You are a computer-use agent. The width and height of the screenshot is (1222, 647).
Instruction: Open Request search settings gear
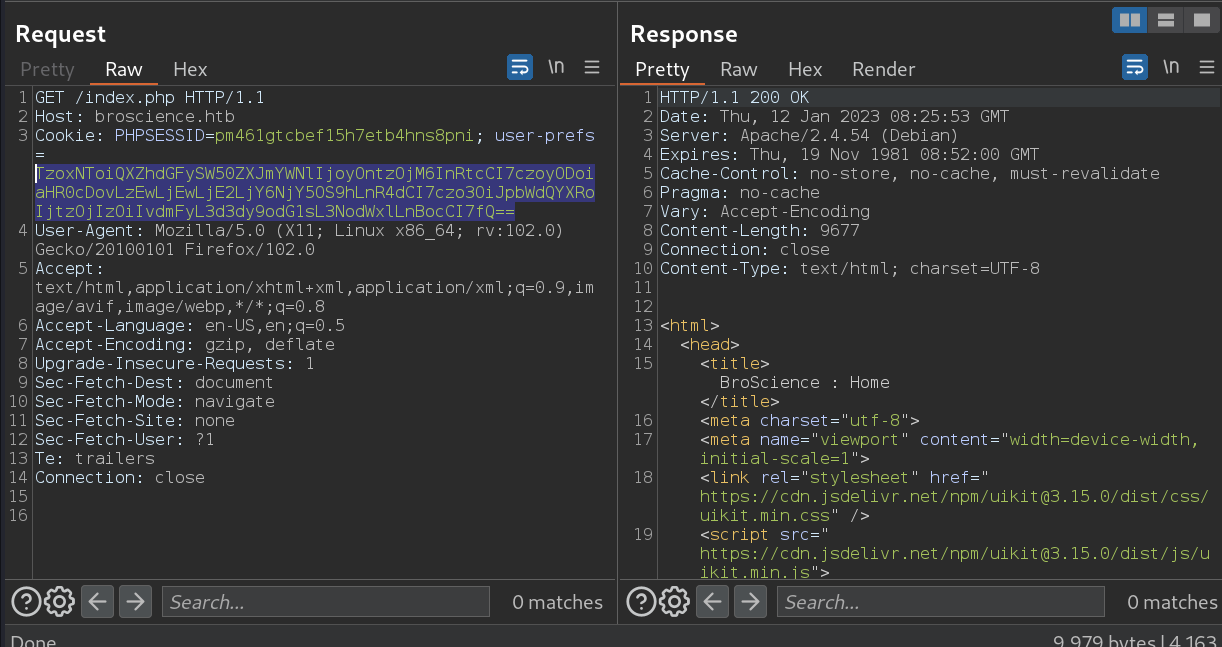pos(60,602)
